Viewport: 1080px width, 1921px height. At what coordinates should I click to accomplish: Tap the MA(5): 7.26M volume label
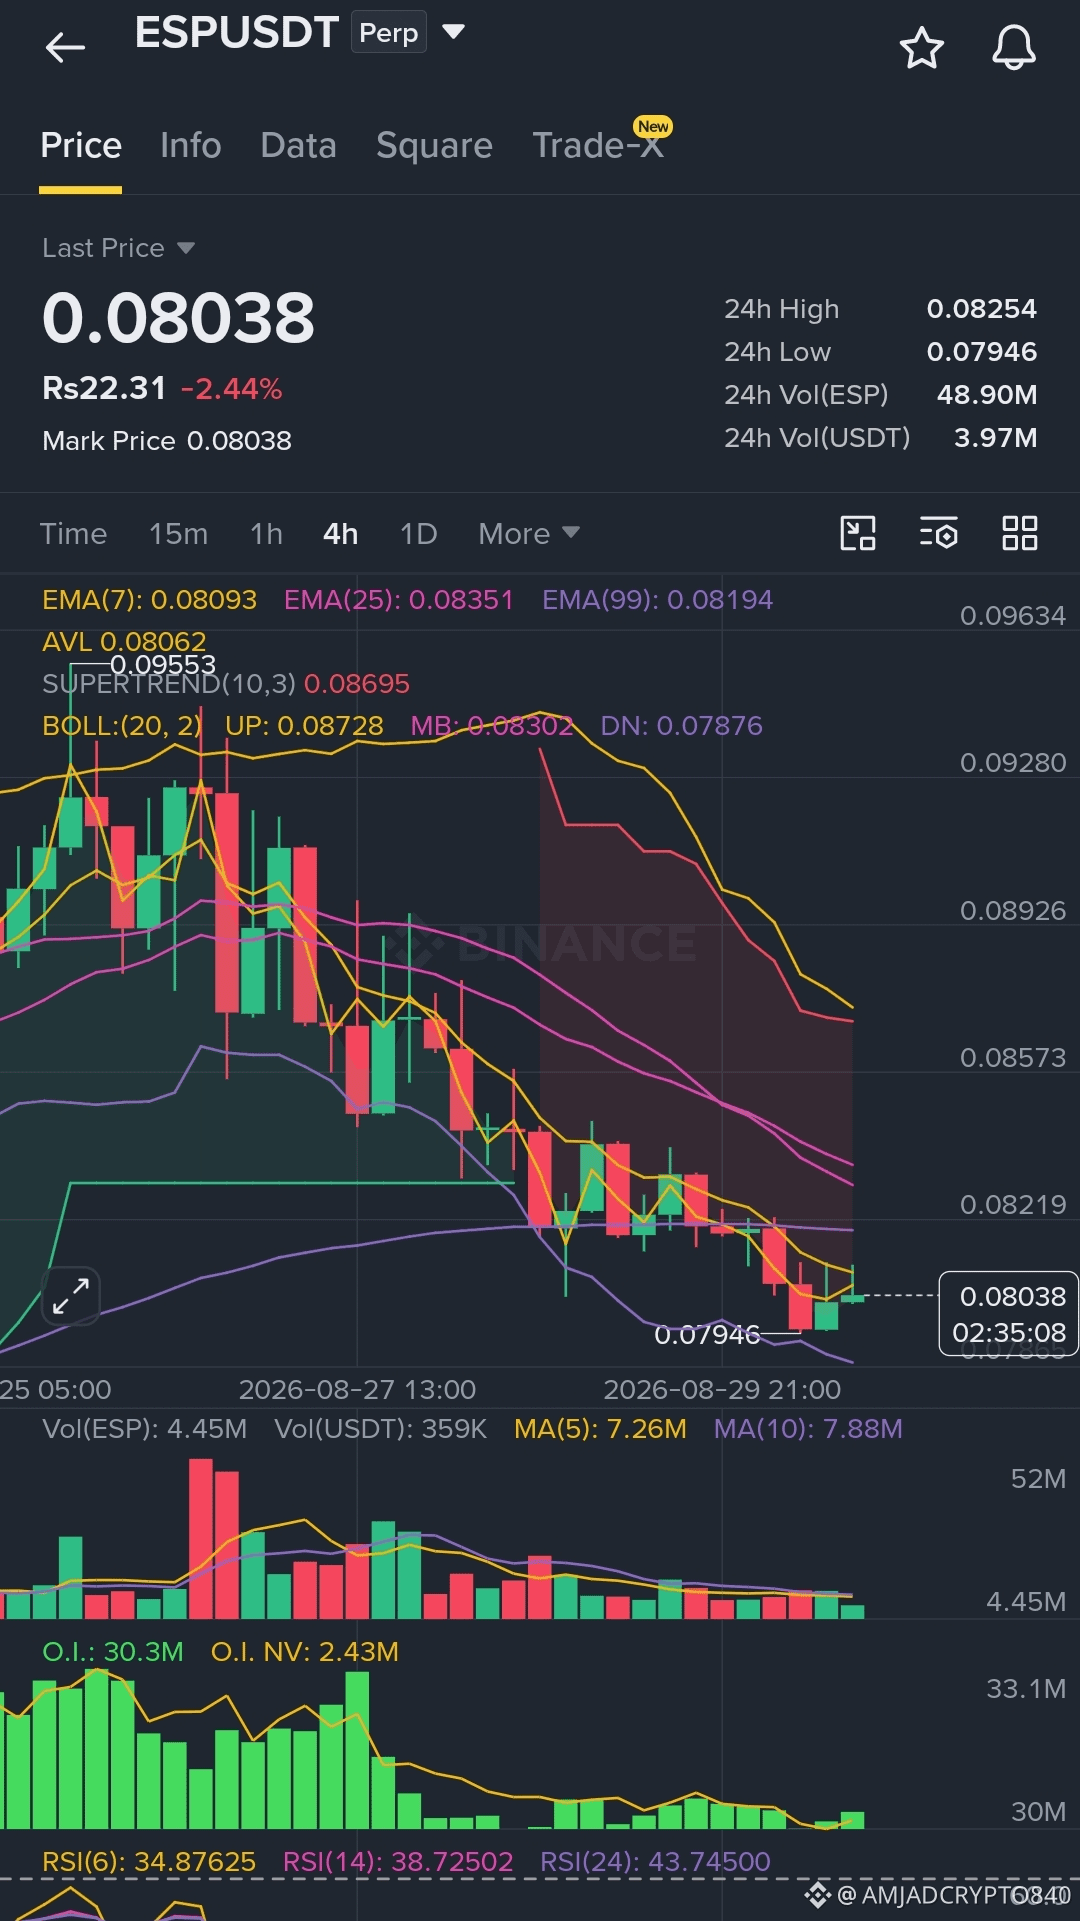click(x=600, y=1428)
